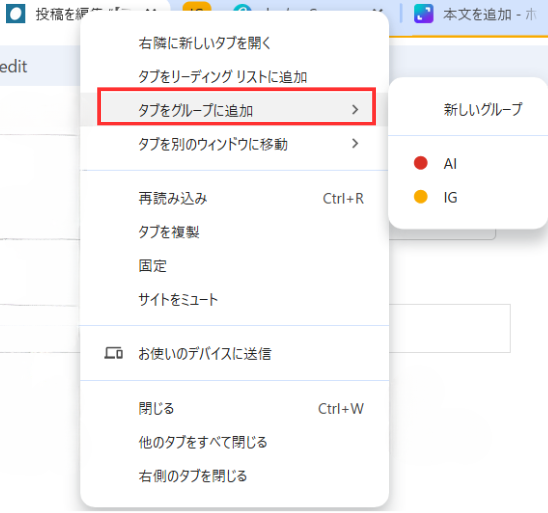Image resolution: width=548 pixels, height=513 pixels.
Task: Add tab to the AI group
Action: click(x=468, y=163)
